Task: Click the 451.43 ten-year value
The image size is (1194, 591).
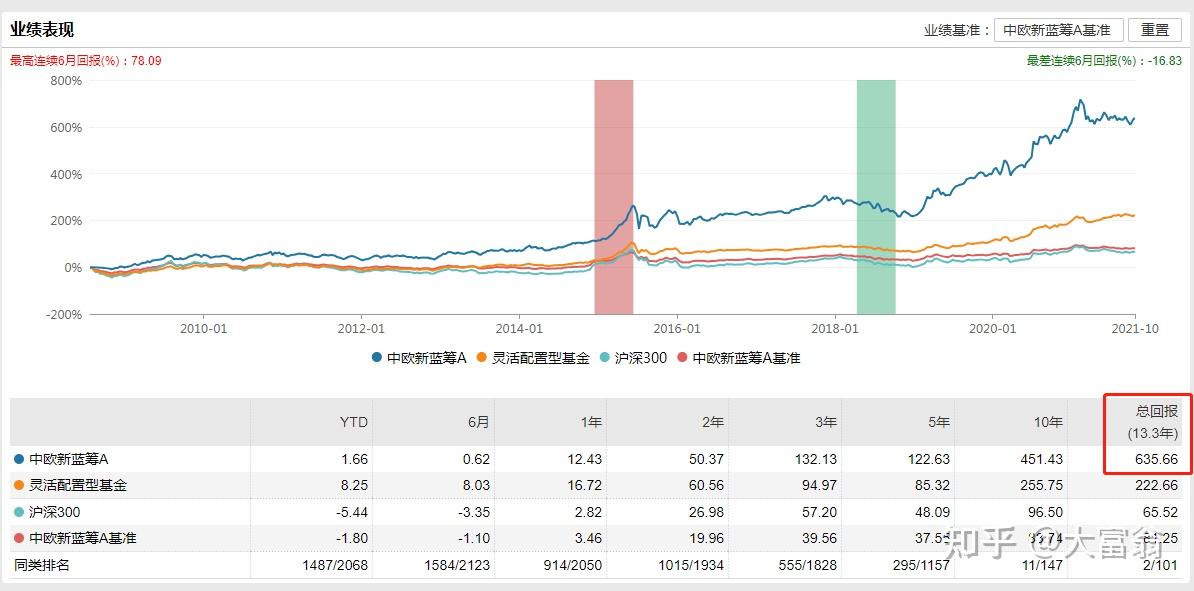Action: (x=1040, y=459)
